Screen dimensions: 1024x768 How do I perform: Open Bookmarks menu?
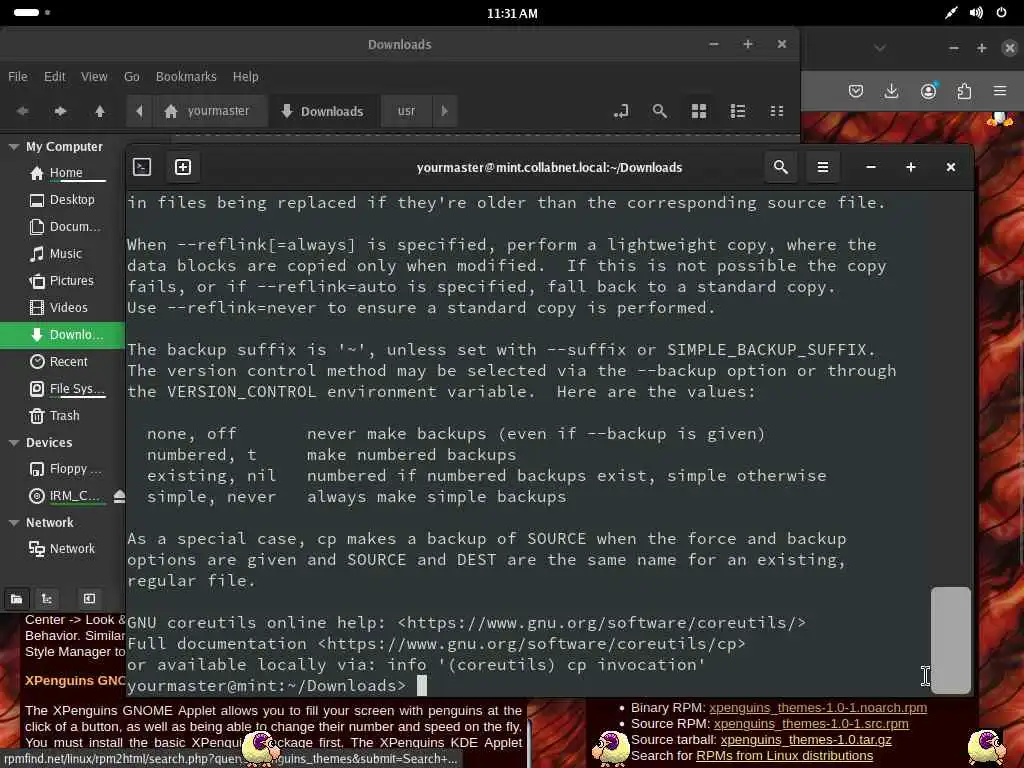click(x=186, y=76)
